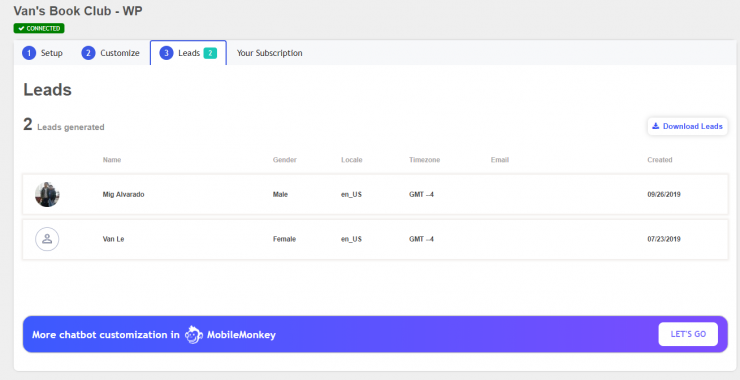Switch to the Customize tab
The image size is (740, 380).
click(110, 53)
